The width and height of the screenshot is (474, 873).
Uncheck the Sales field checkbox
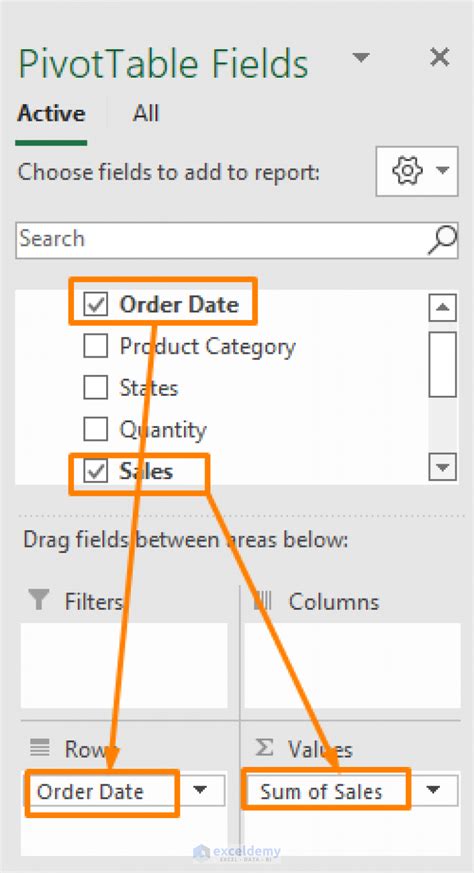95,471
